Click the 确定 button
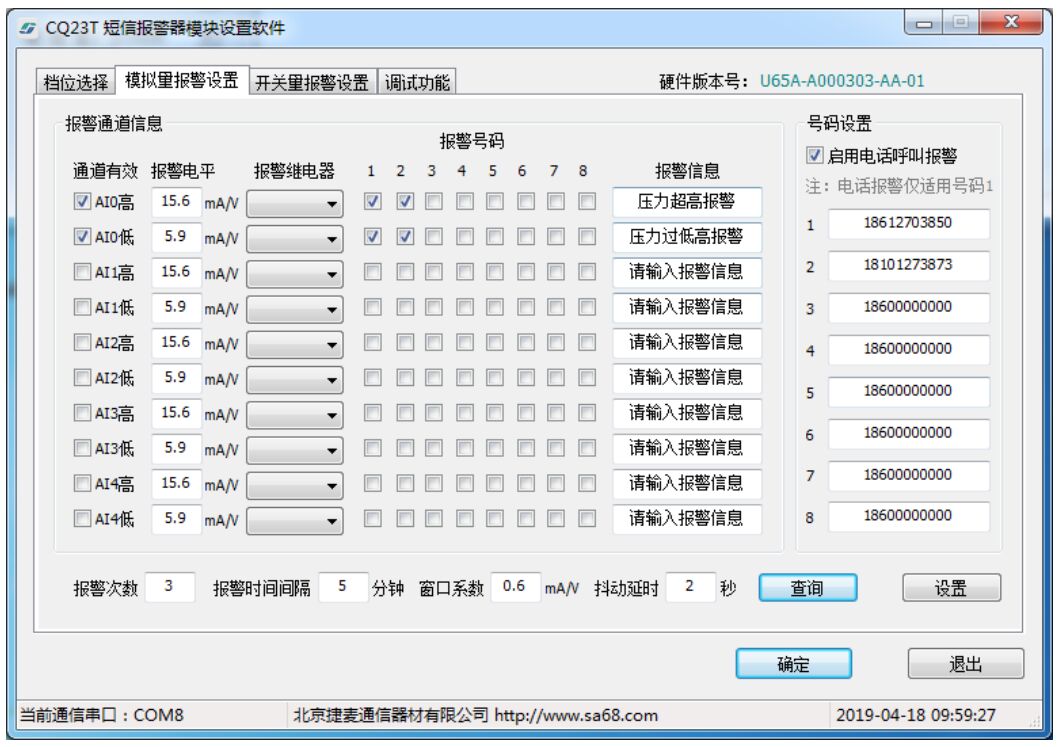1063x747 pixels. tap(793, 664)
